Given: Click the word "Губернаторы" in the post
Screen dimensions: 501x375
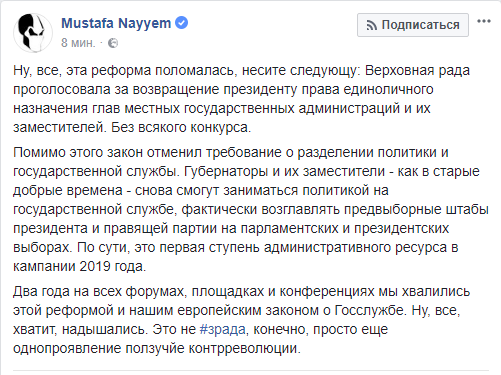Looking at the screenshot, I should click(226, 171).
